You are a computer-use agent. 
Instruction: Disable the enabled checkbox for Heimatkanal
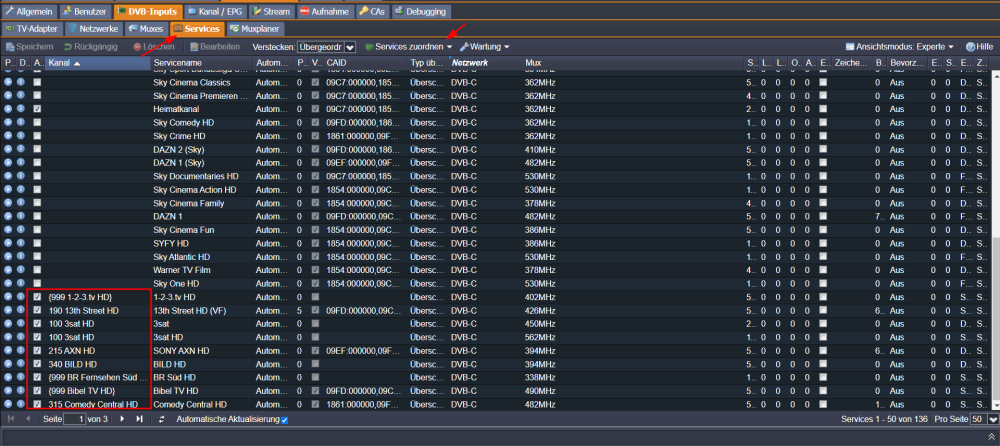point(38,109)
